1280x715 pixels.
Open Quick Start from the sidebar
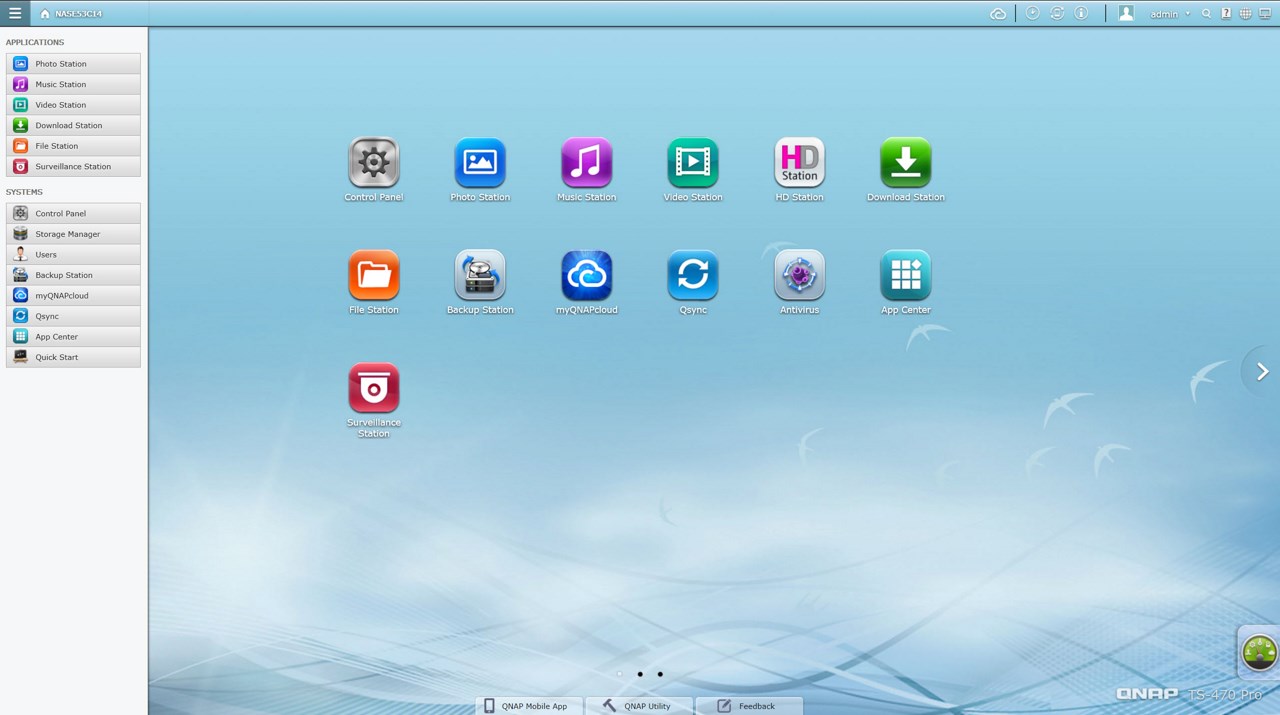tap(73, 357)
